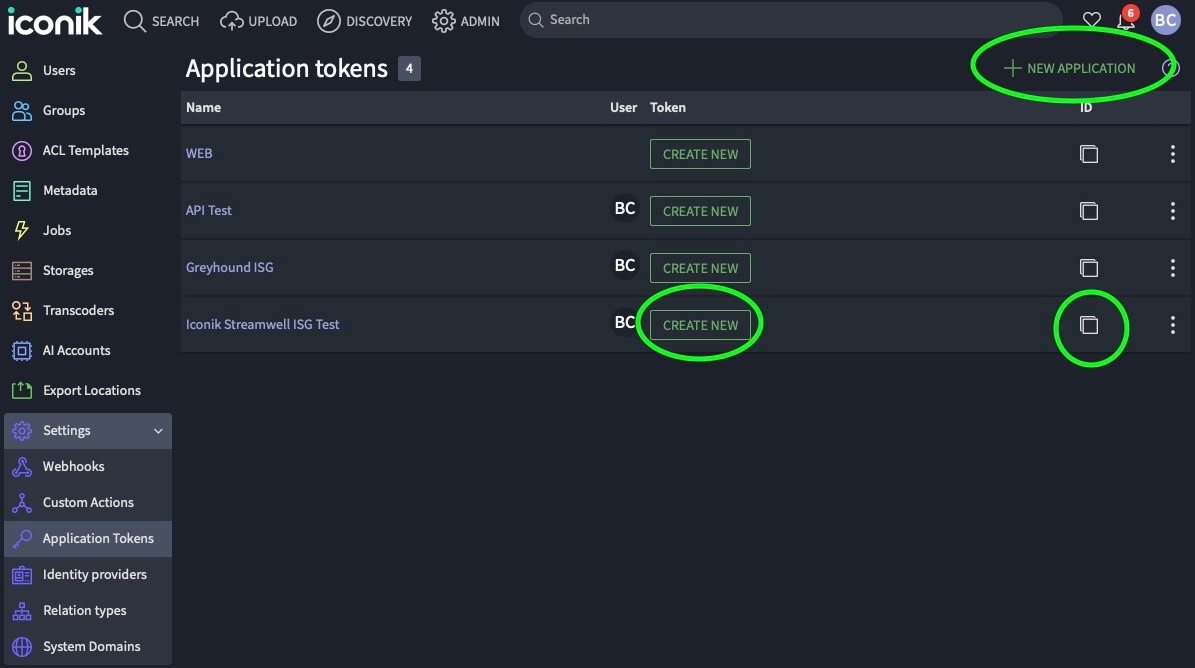Select Storages in the sidebar
This screenshot has width=1195, height=668.
click(68, 271)
